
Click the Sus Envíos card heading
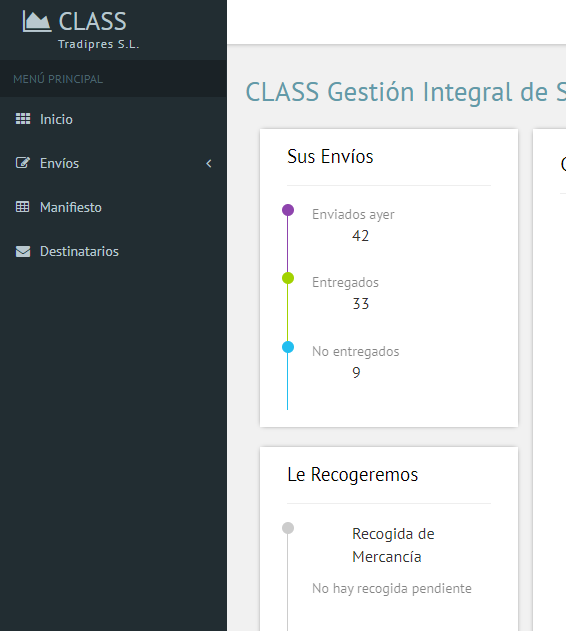click(x=331, y=157)
